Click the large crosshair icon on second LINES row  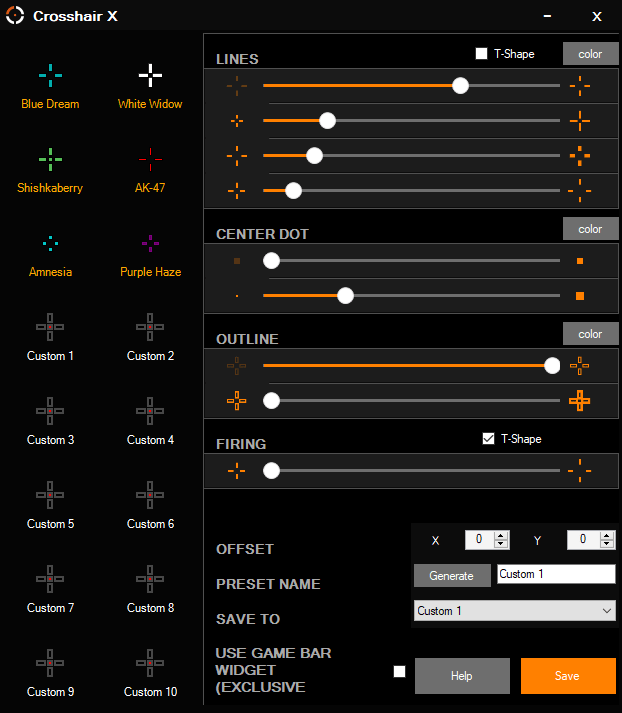(580, 121)
